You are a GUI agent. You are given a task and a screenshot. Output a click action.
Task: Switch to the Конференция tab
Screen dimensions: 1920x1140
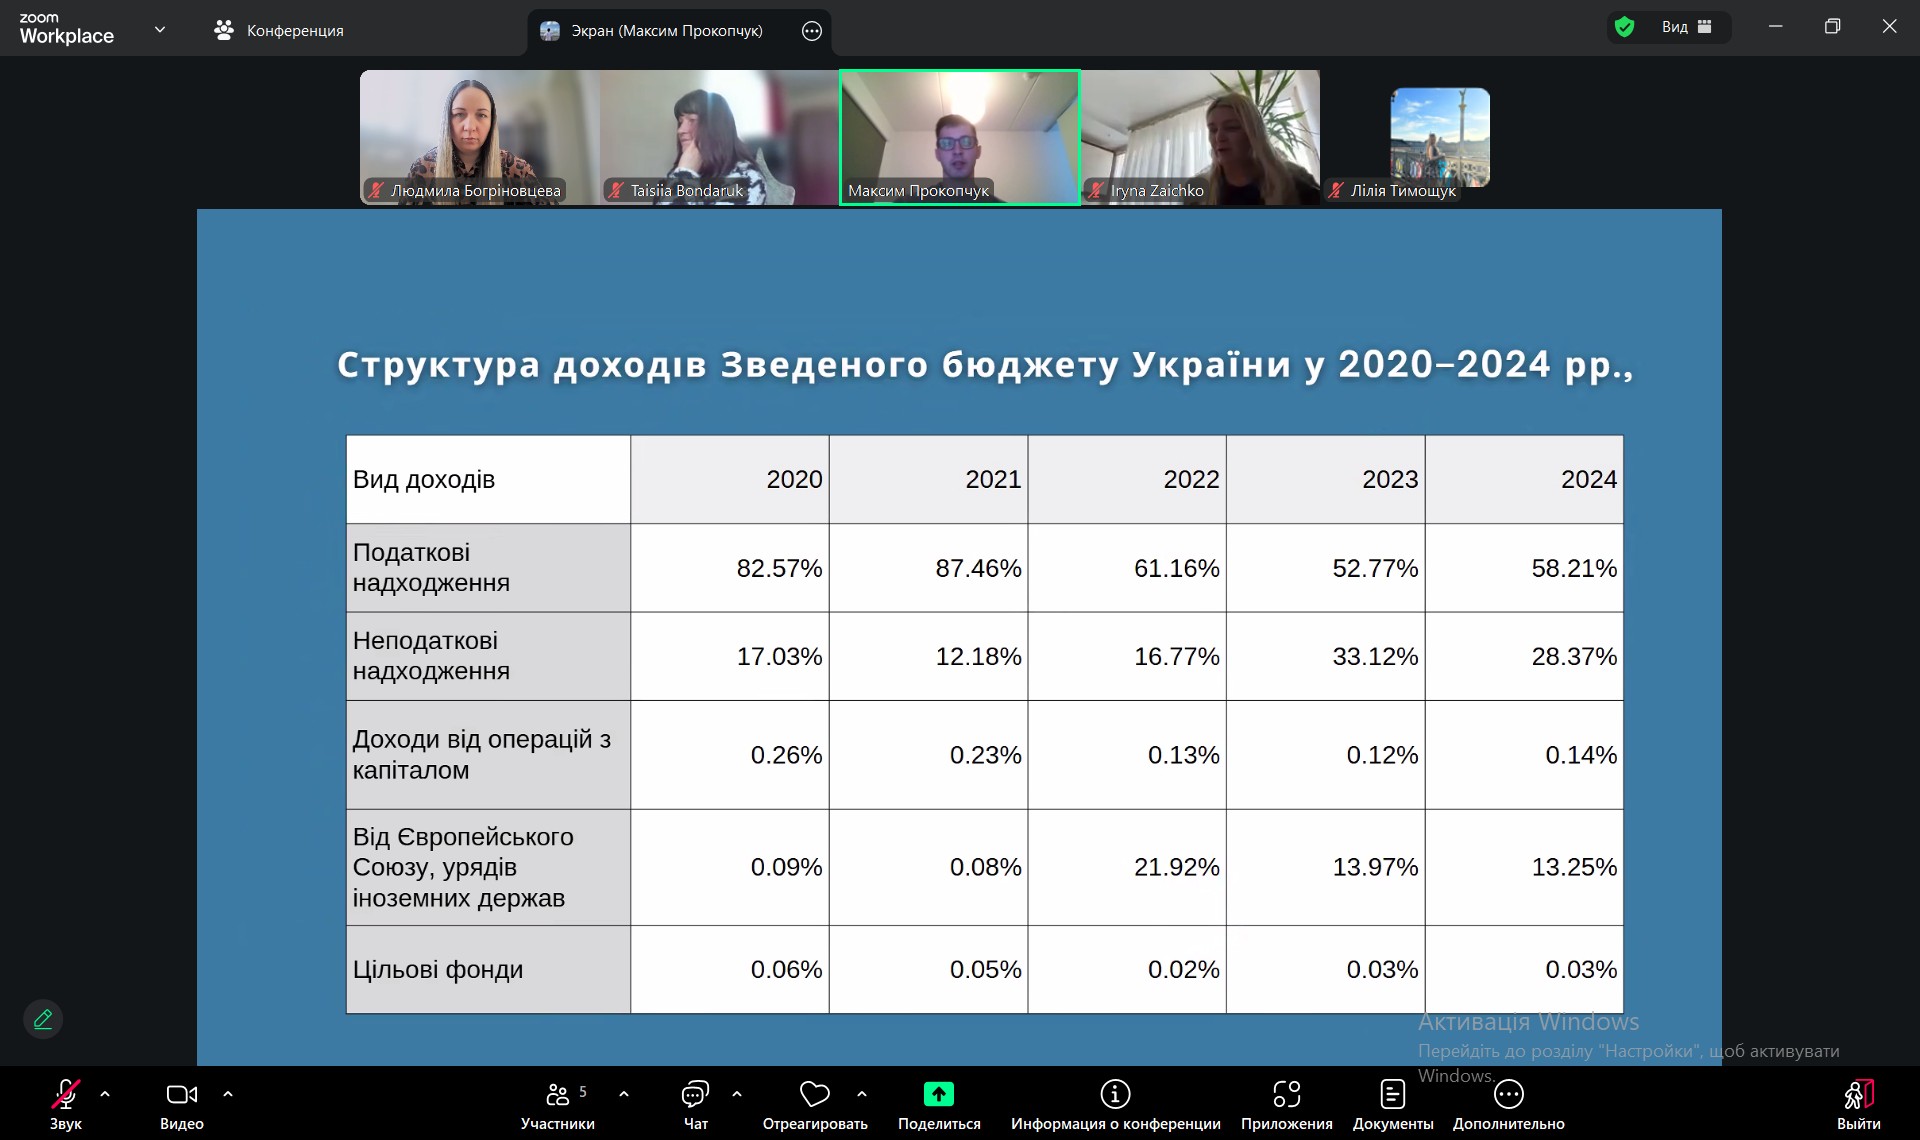tap(279, 31)
